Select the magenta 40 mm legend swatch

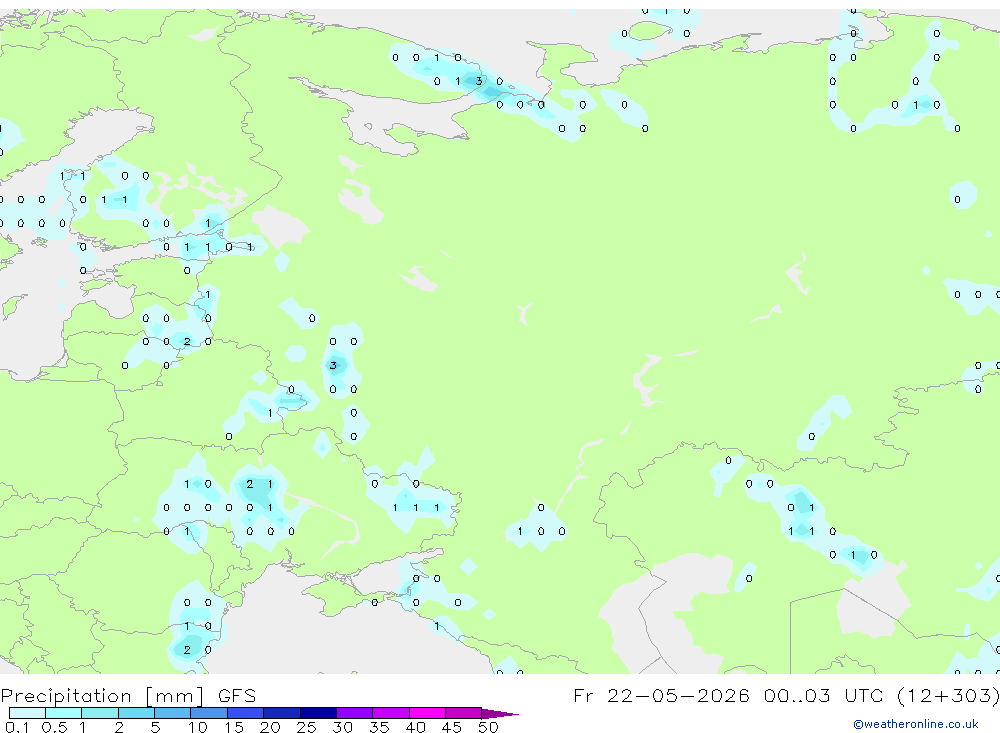(x=427, y=713)
